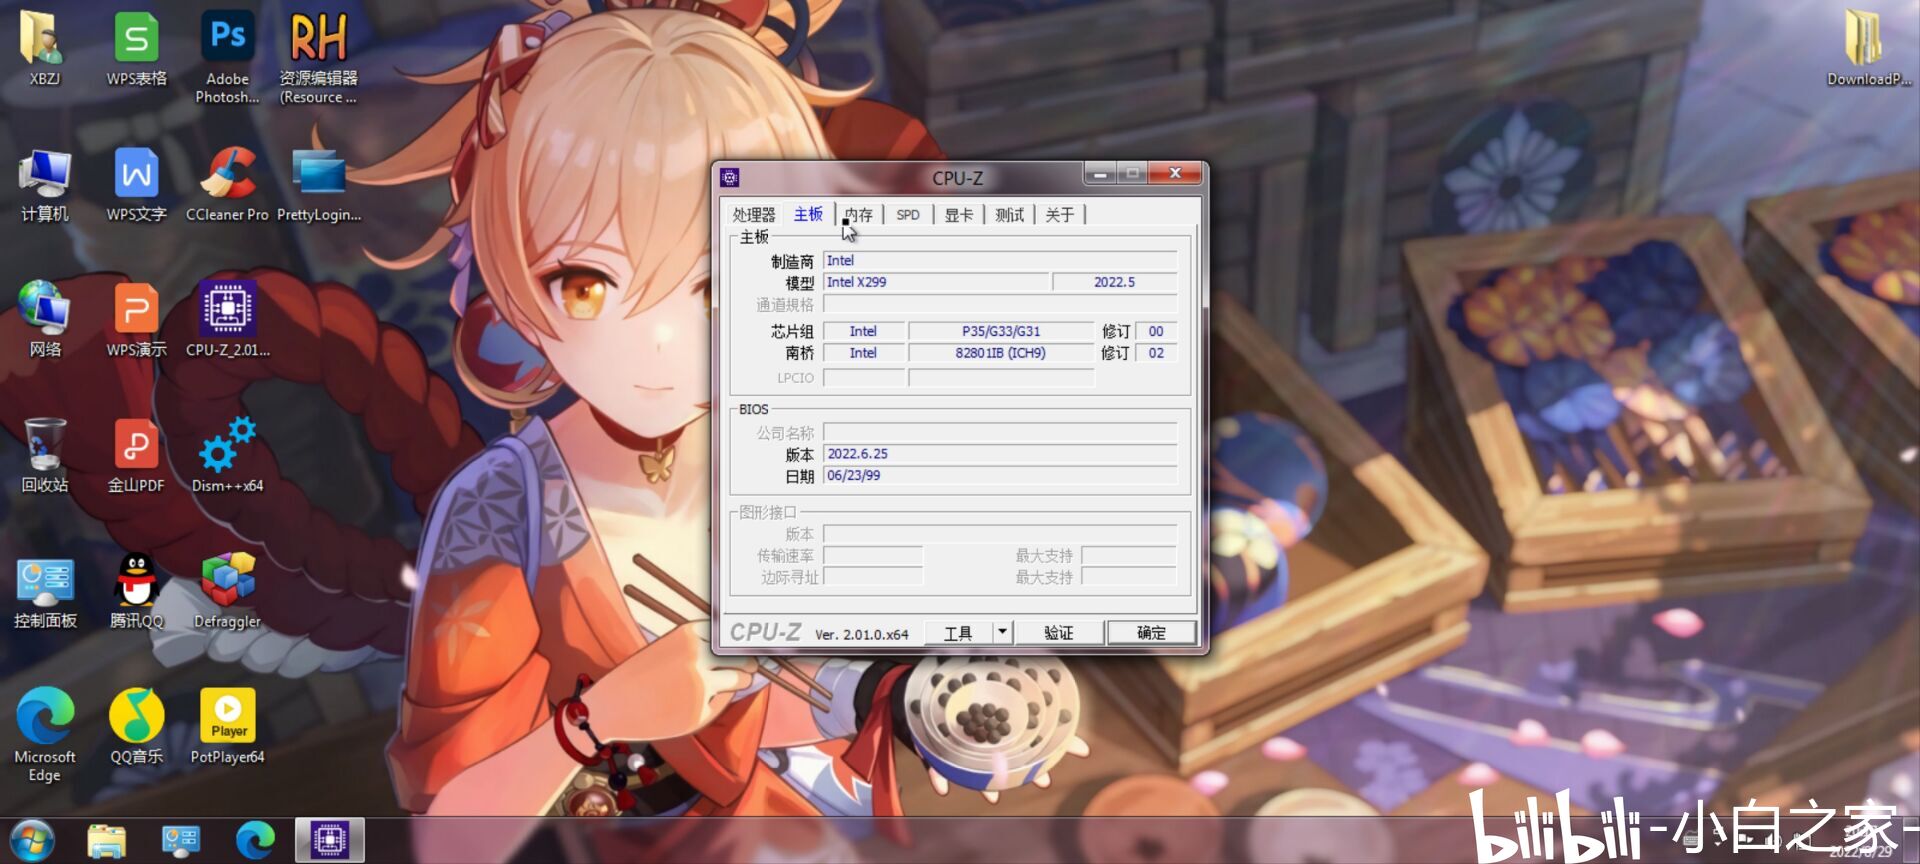
Task: Select the WPS文字 desktop icon
Action: click(136, 184)
